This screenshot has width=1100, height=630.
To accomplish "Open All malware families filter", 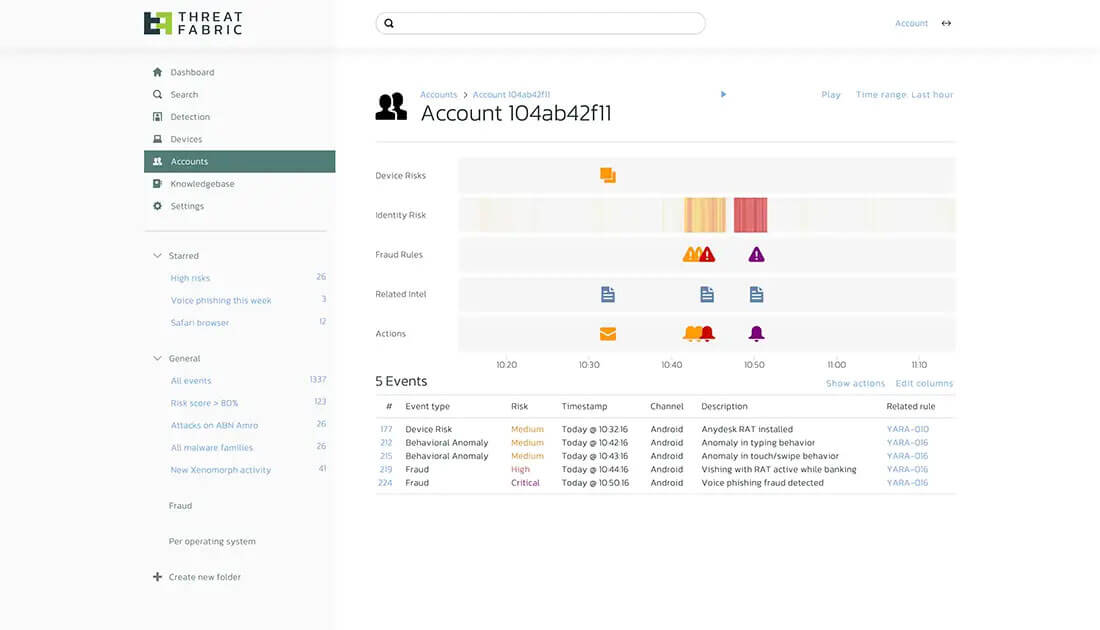I will click(211, 448).
